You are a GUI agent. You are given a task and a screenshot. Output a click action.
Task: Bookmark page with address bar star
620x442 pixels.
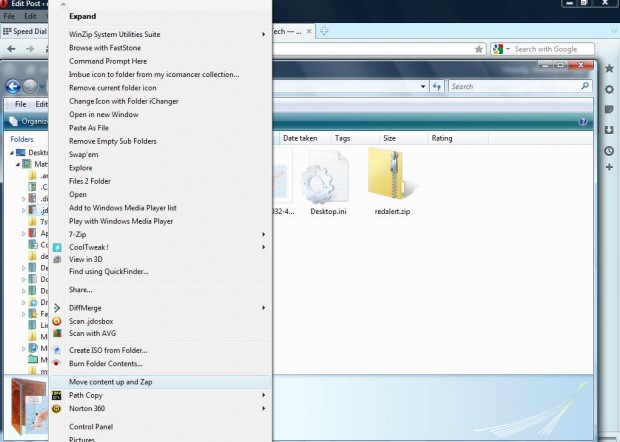480,49
